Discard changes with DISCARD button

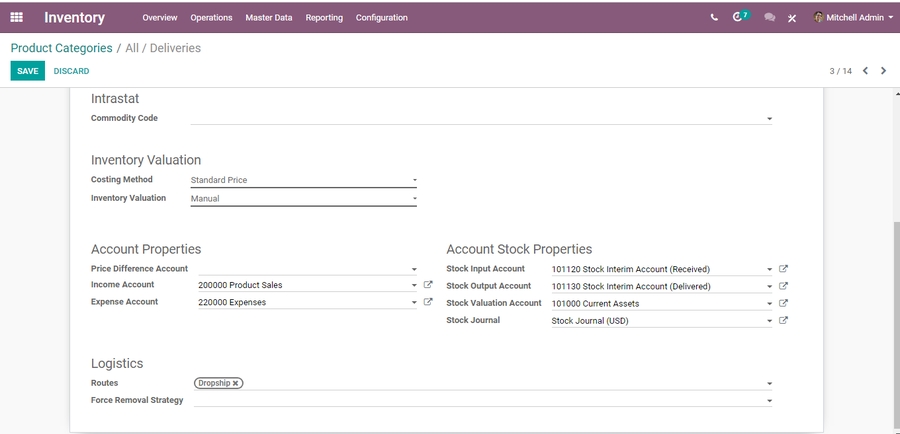pos(71,71)
